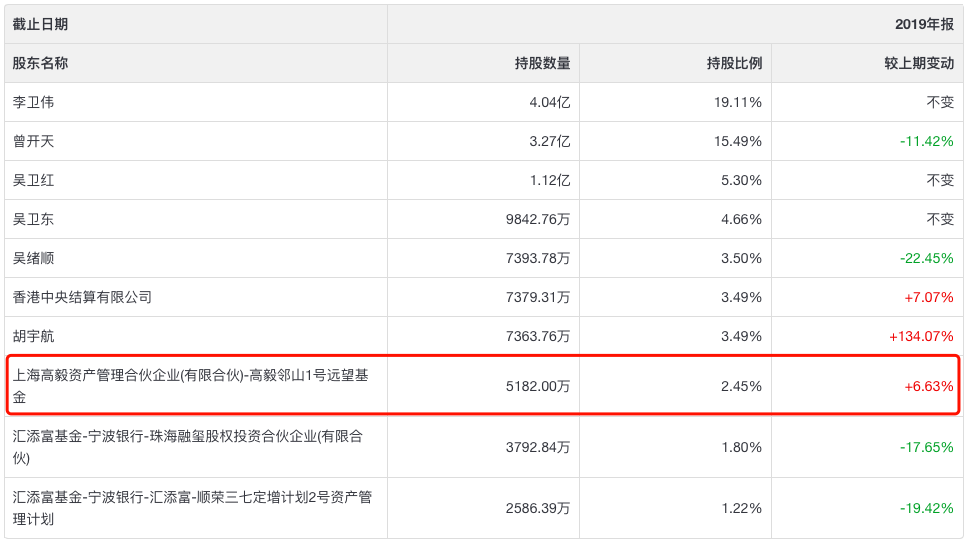
Task: Select the 珠海融玺股权投资合伙企业 shareholder name
Action: pyautogui.click(x=187, y=447)
